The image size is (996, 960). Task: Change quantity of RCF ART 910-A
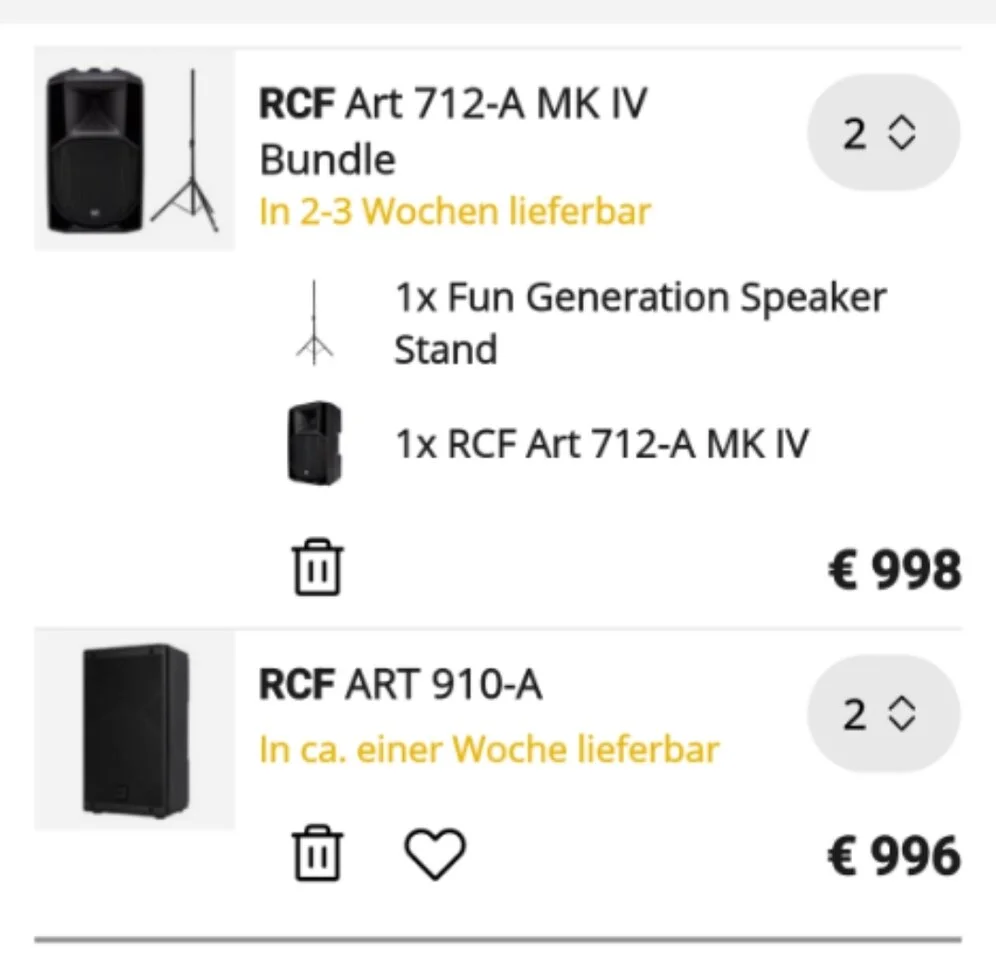[882, 715]
